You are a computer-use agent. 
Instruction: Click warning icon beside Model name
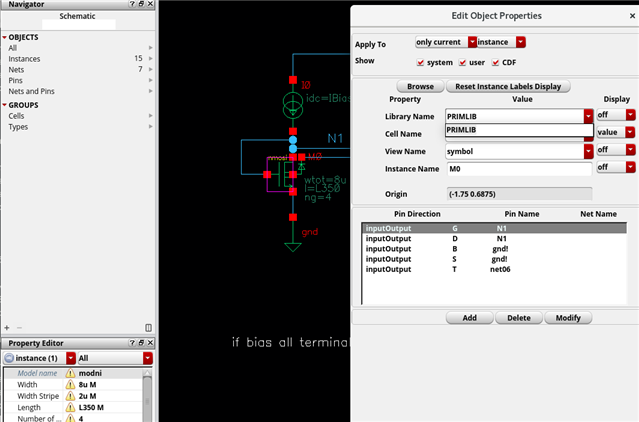click(71, 373)
